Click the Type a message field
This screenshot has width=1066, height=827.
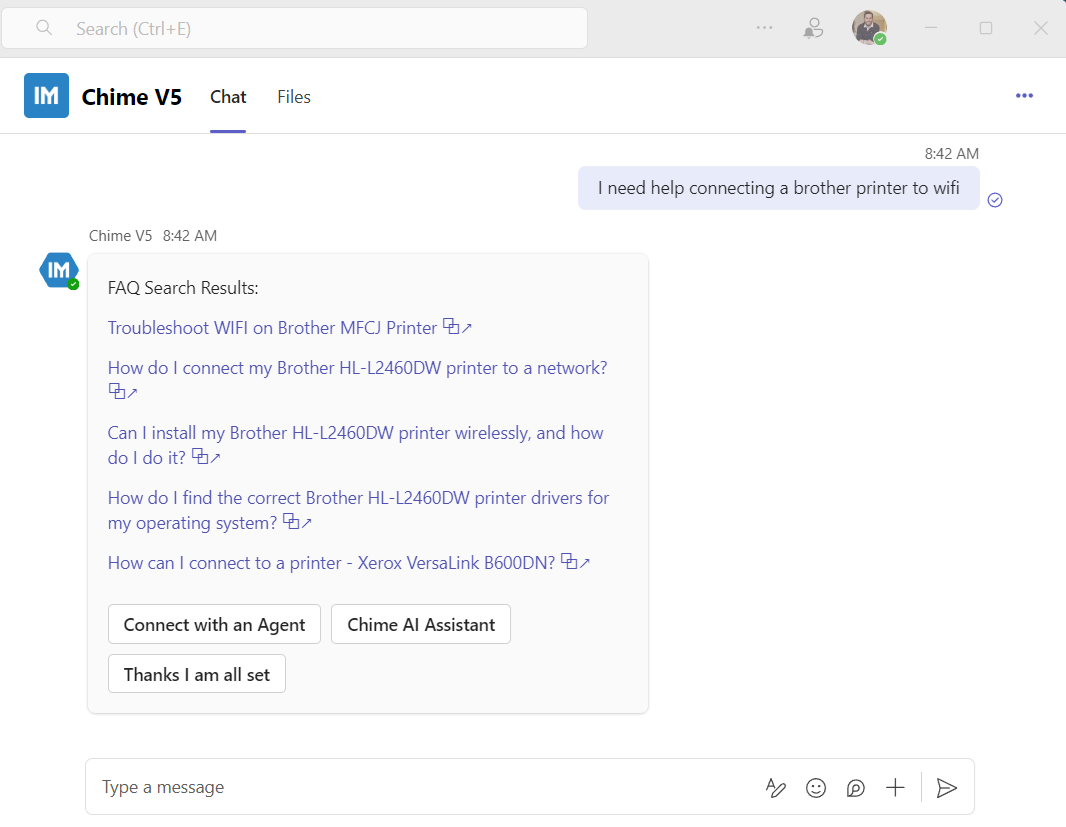422,787
